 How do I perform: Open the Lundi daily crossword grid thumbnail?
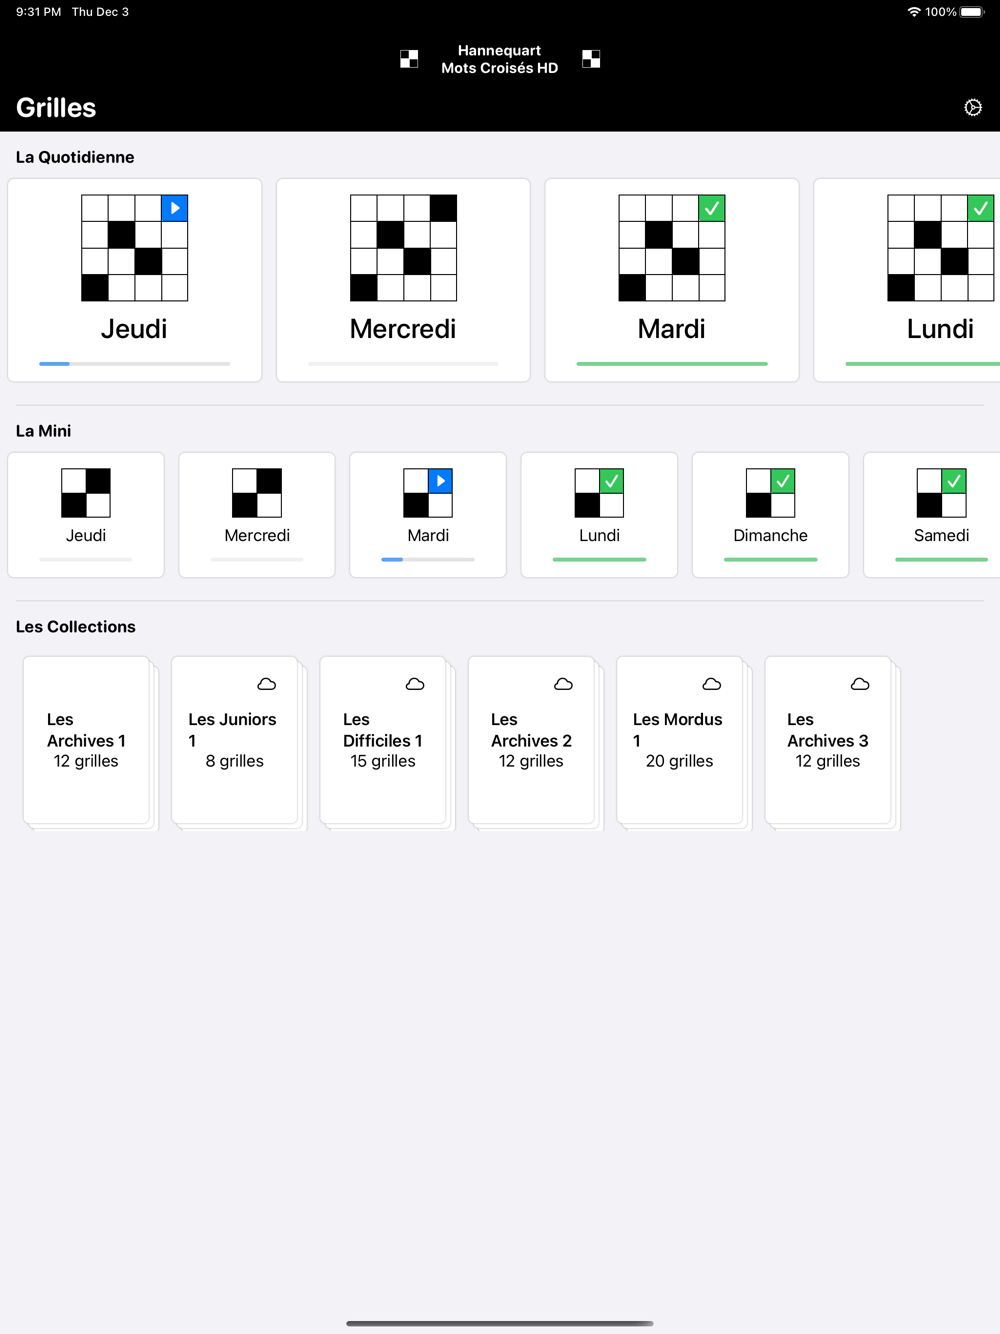click(941, 248)
